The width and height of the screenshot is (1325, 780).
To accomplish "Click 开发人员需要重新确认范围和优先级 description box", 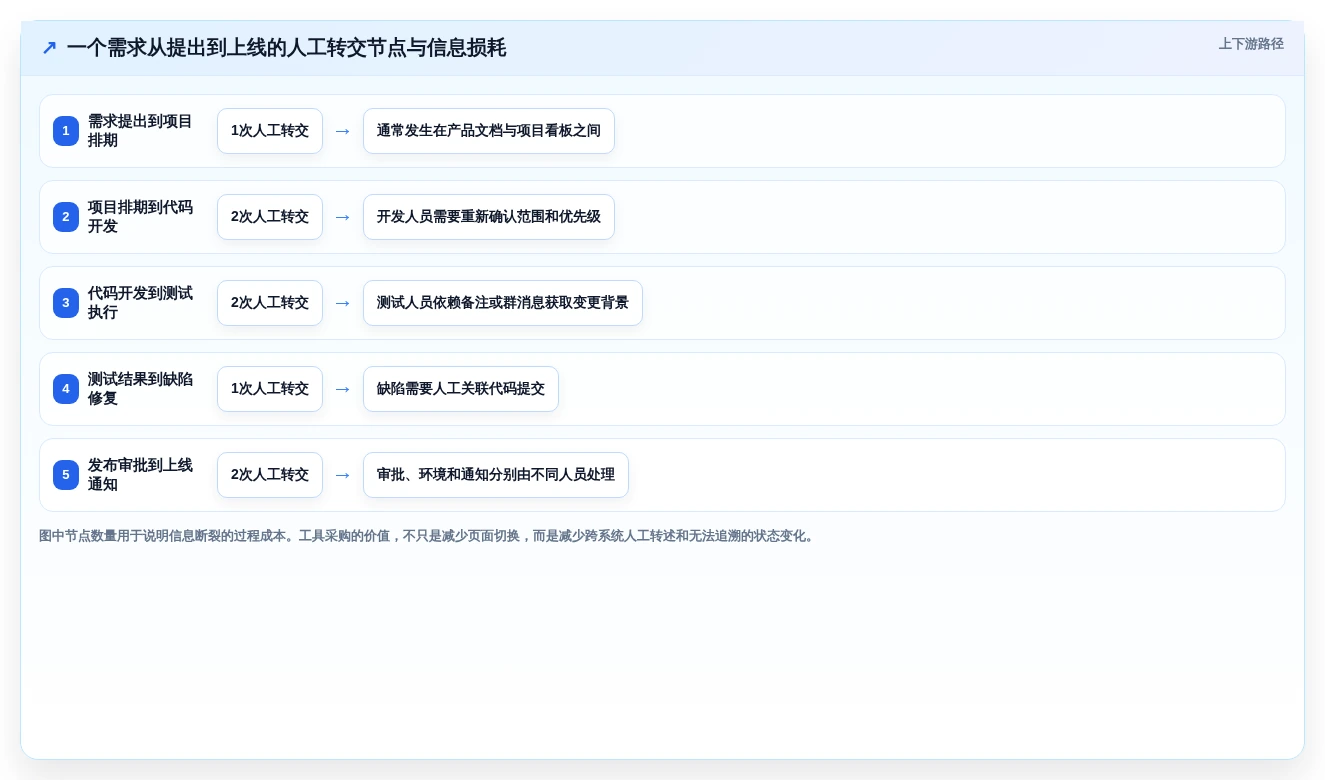I will coord(489,217).
